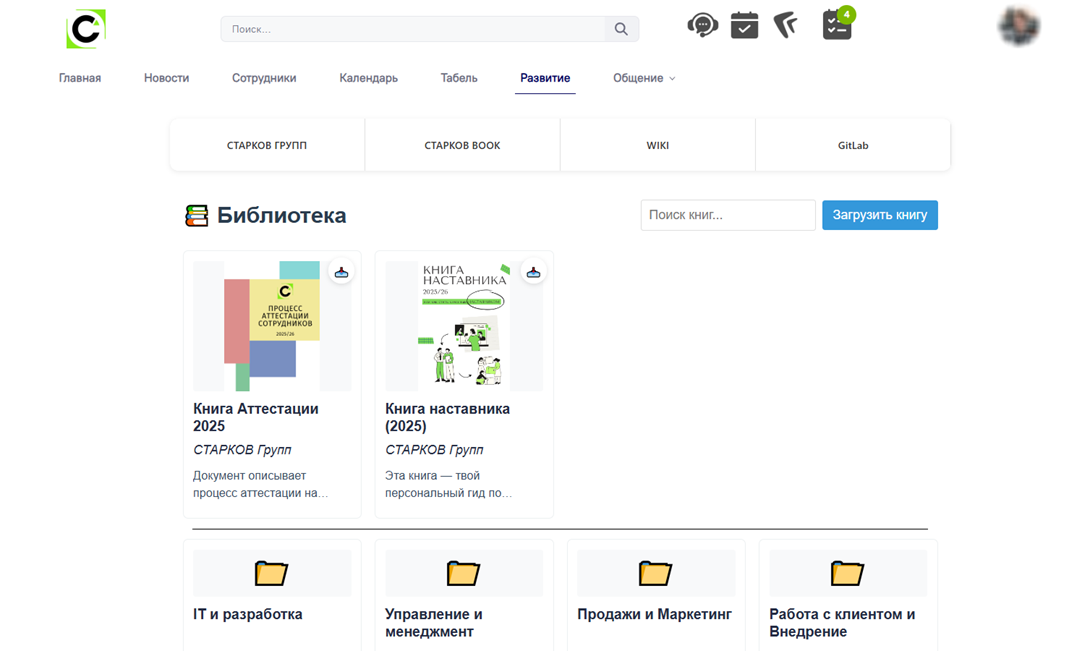Open the task checklist with badge 4
Viewport: 1090px width, 651px height.
coord(837,25)
